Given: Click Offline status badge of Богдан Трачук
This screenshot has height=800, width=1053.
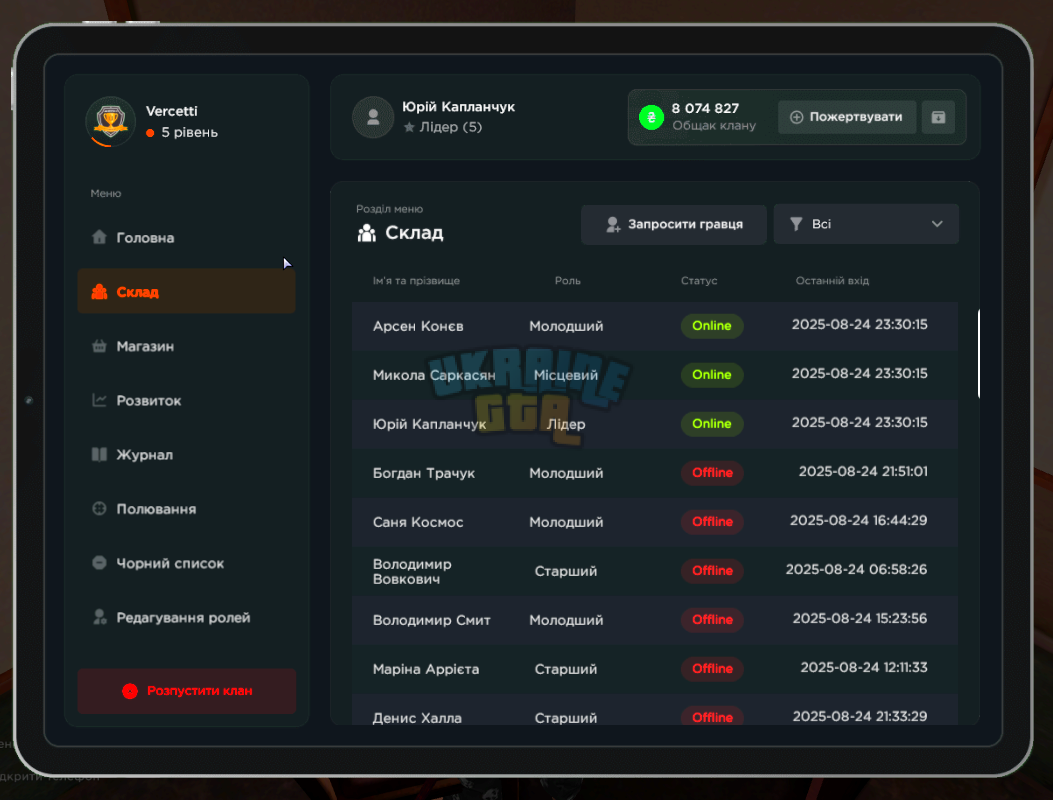Looking at the screenshot, I should pos(712,473).
